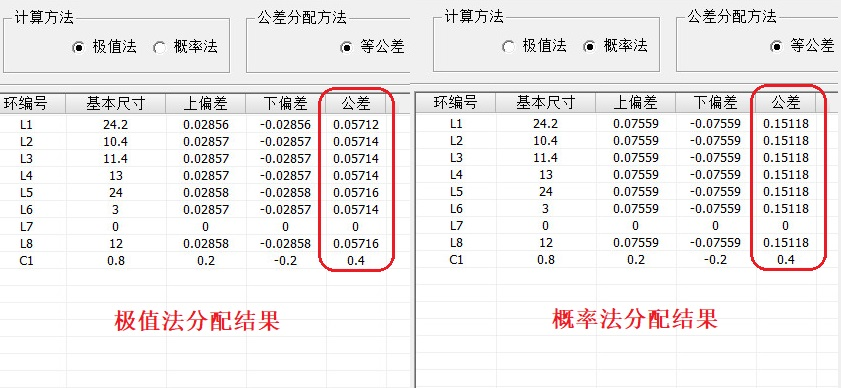Select 0.15118 tolerance in right L8 row
Image resolution: width=841 pixels, height=388 pixels.
pyautogui.click(x=786, y=243)
